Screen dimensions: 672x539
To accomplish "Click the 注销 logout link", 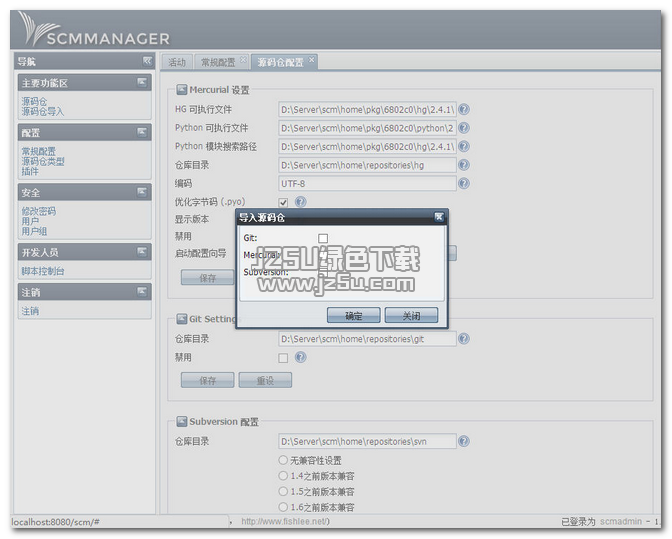I will [x=30, y=311].
